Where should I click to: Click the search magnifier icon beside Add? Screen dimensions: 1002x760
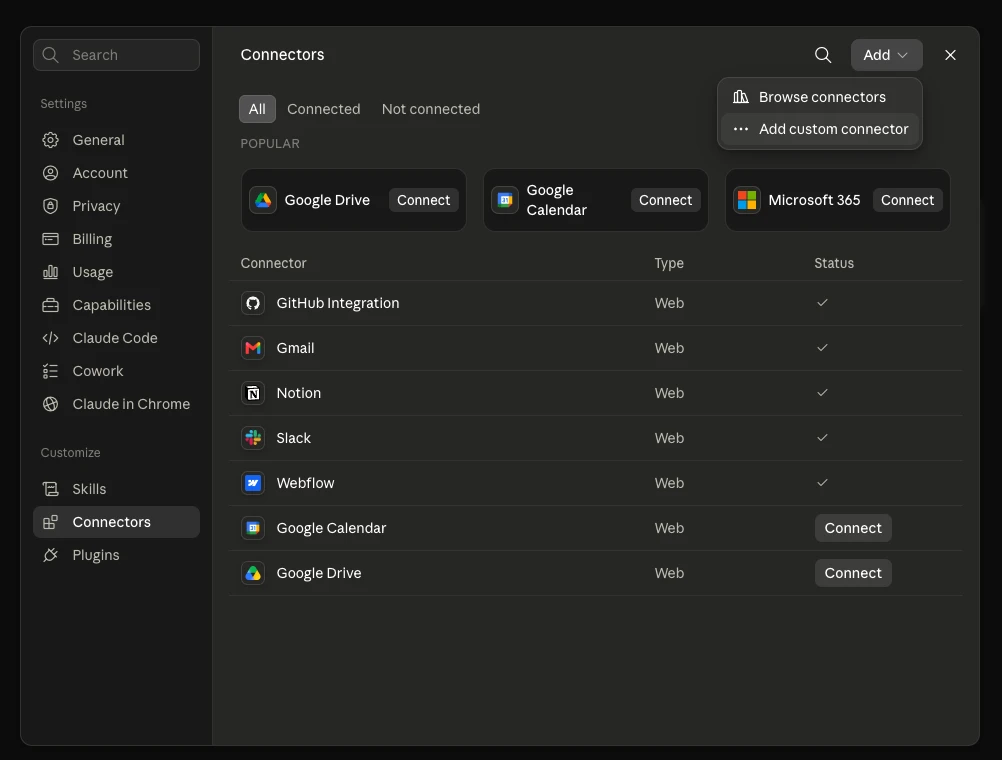coord(823,55)
